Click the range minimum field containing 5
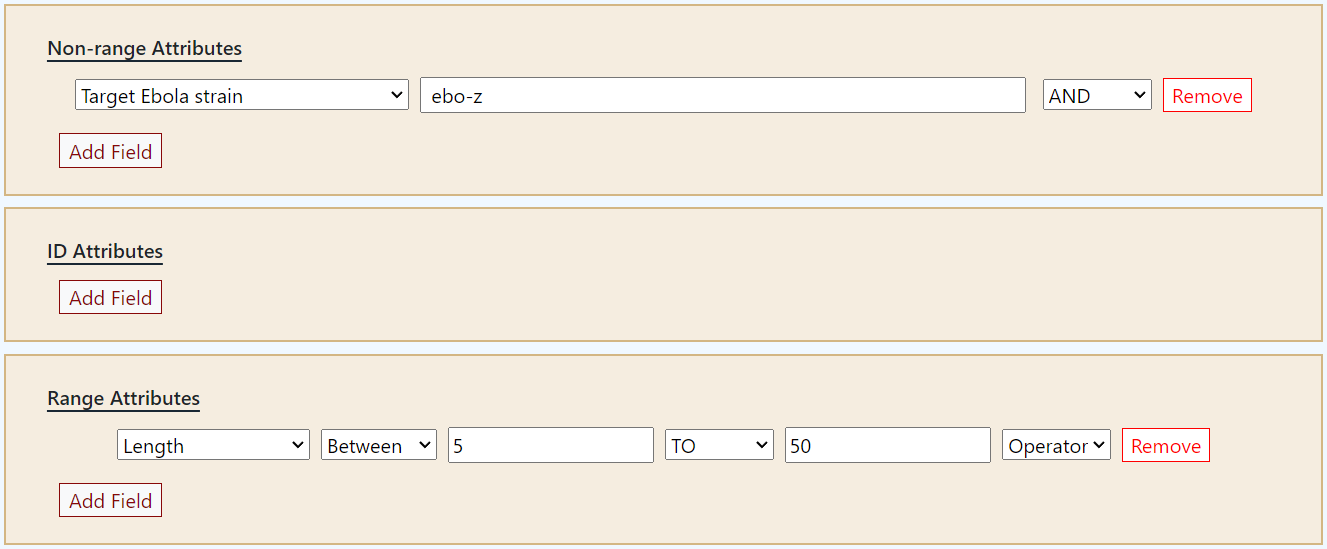This screenshot has width=1327, height=549. tap(550, 446)
